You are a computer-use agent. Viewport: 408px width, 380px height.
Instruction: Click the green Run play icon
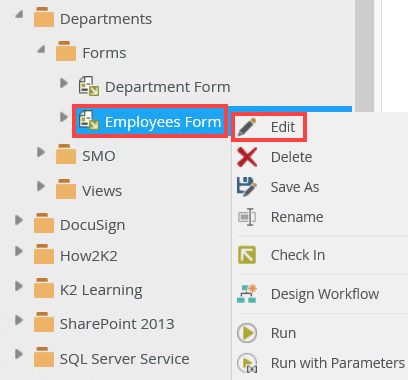(247, 333)
